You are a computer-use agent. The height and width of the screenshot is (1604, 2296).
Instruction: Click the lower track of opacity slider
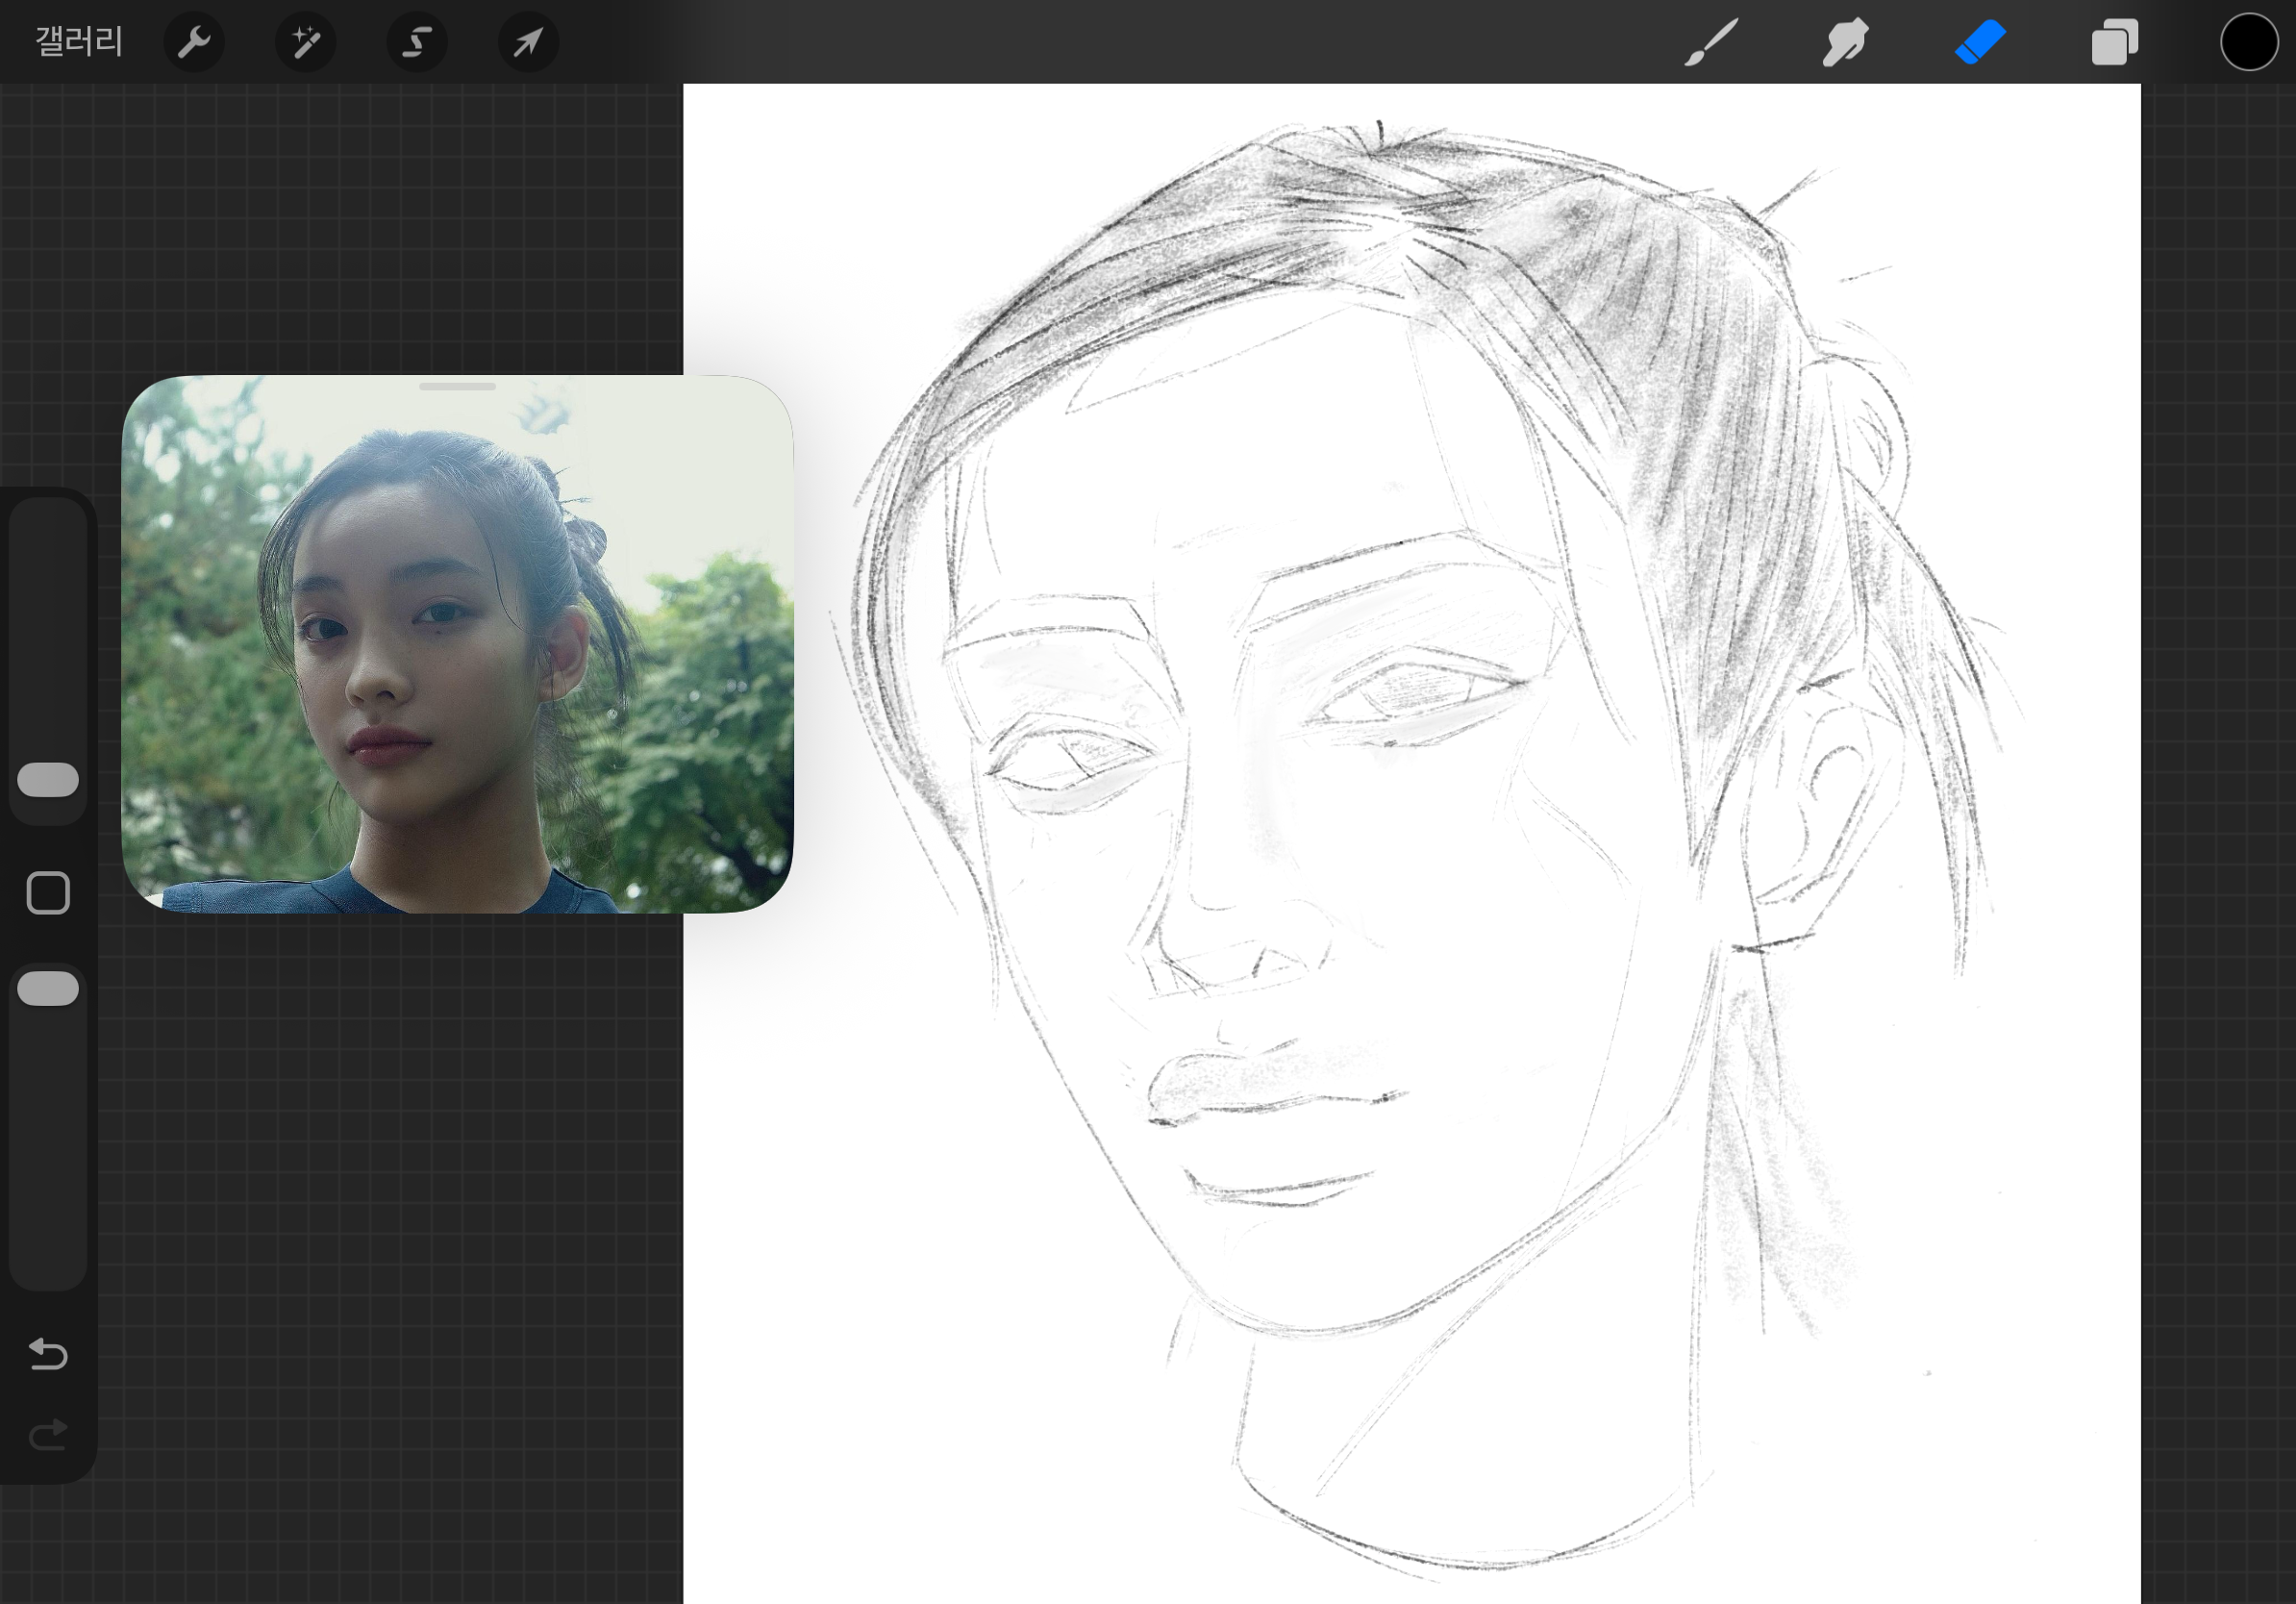coord(48,1150)
